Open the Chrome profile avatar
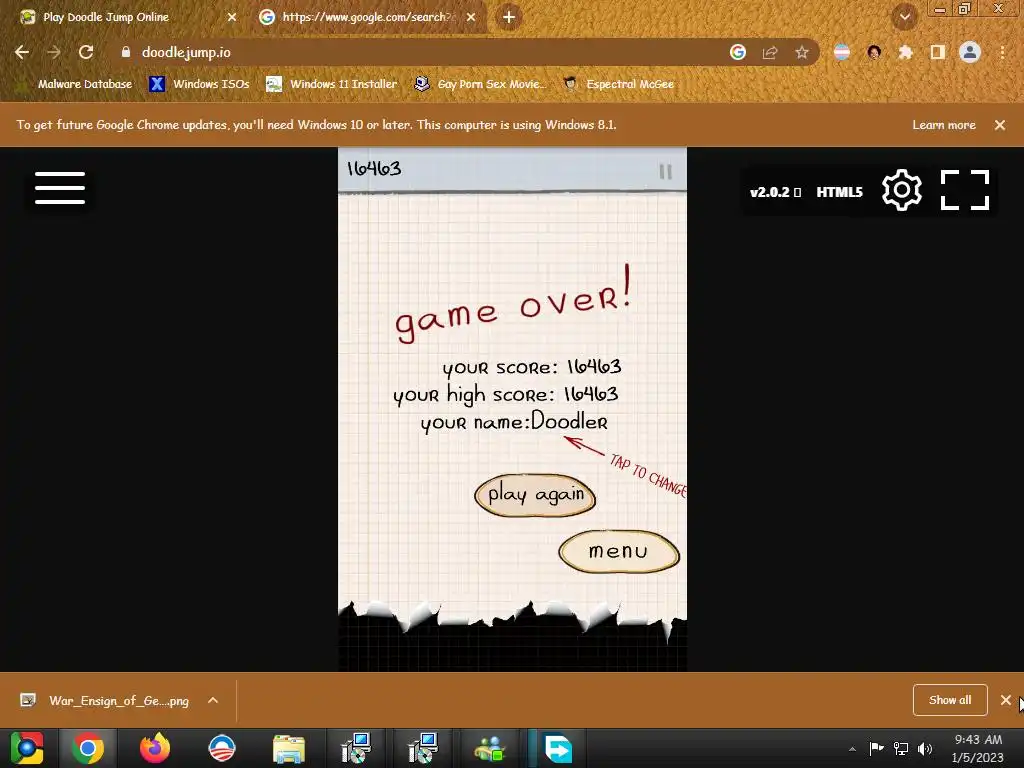Viewport: 1024px width, 768px height. click(970, 52)
